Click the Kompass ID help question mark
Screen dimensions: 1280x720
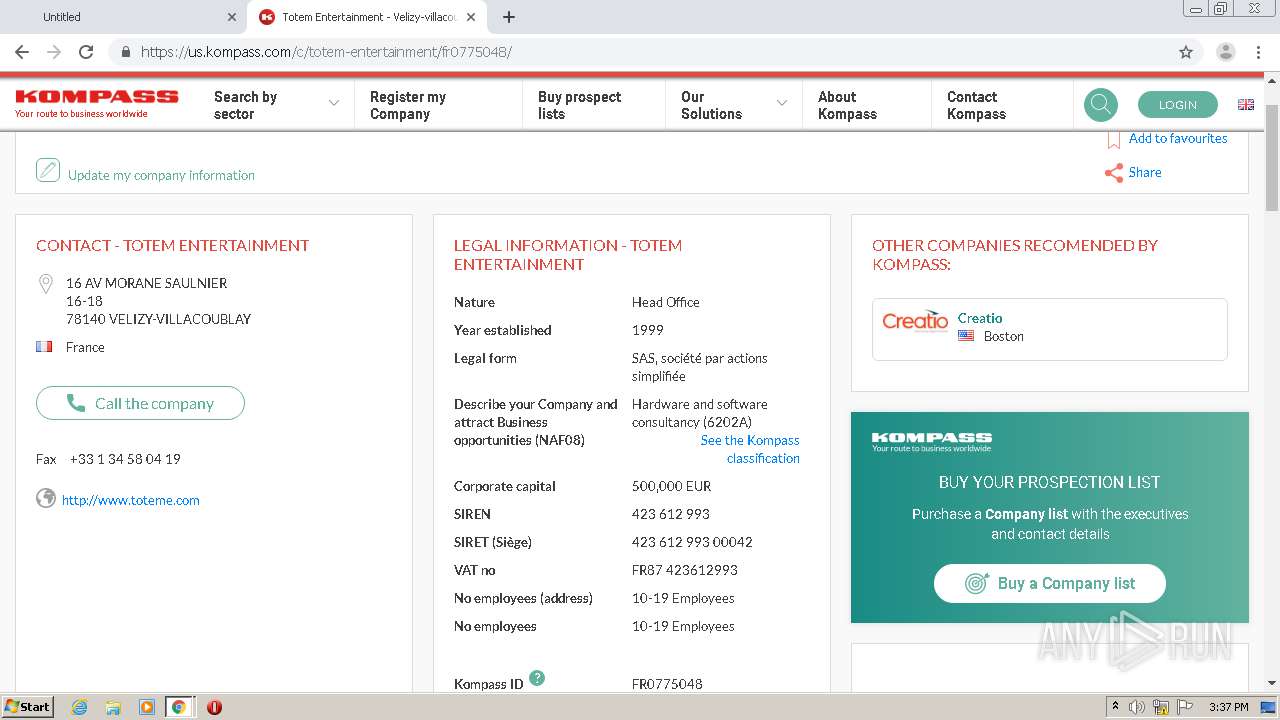[x=537, y=678]
